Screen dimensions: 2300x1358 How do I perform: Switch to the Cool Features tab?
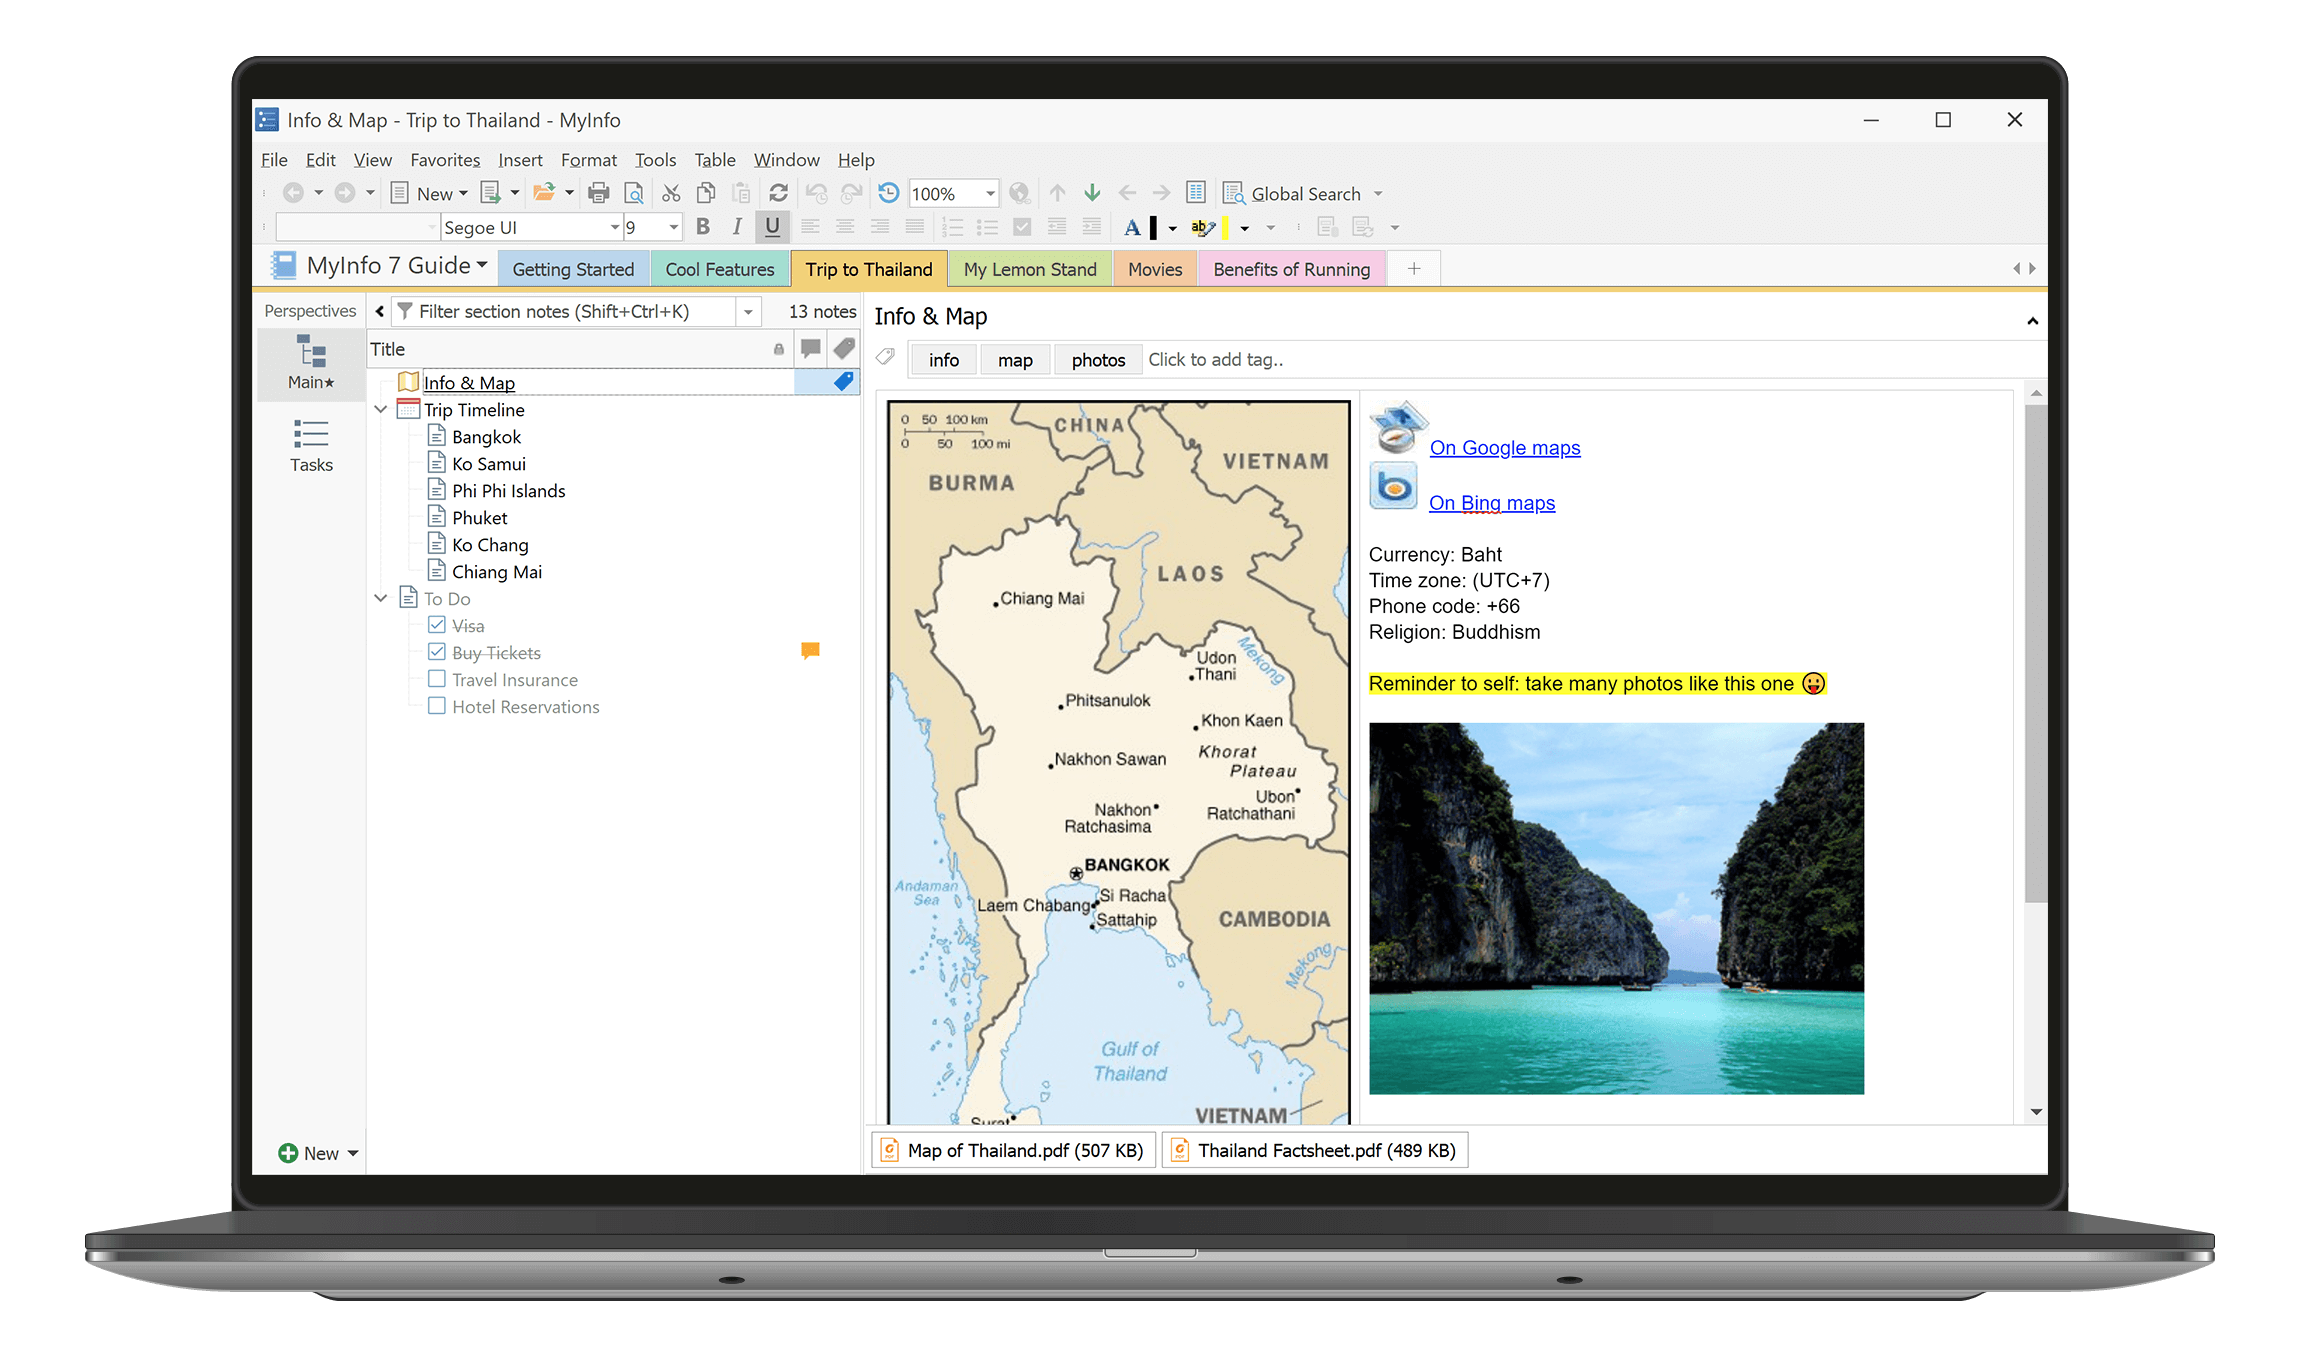(x=720, y=269)
